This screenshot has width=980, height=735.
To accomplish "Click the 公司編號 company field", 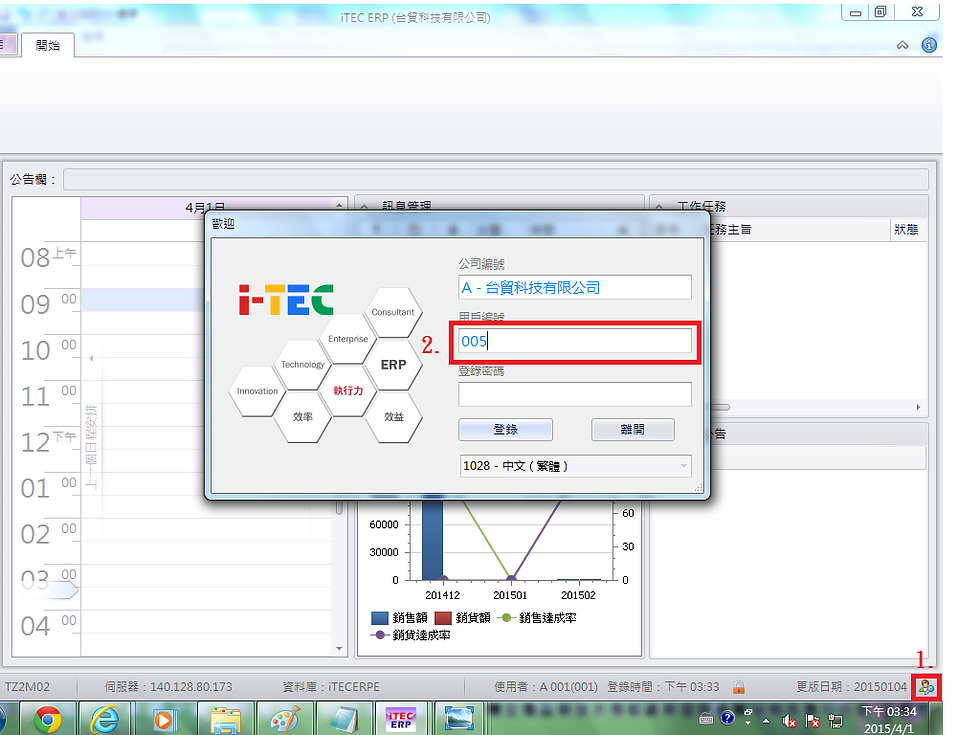I will tap(575, 288).
